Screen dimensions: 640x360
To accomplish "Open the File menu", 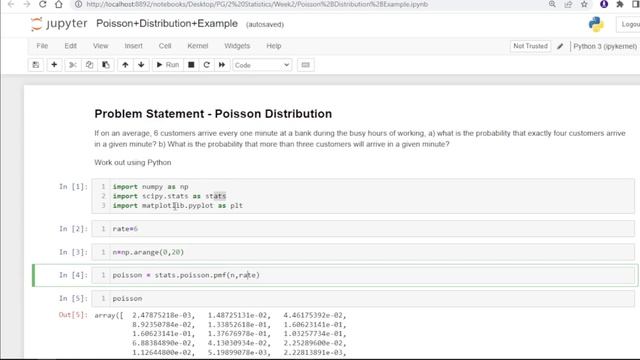I will tap(42, 46).
